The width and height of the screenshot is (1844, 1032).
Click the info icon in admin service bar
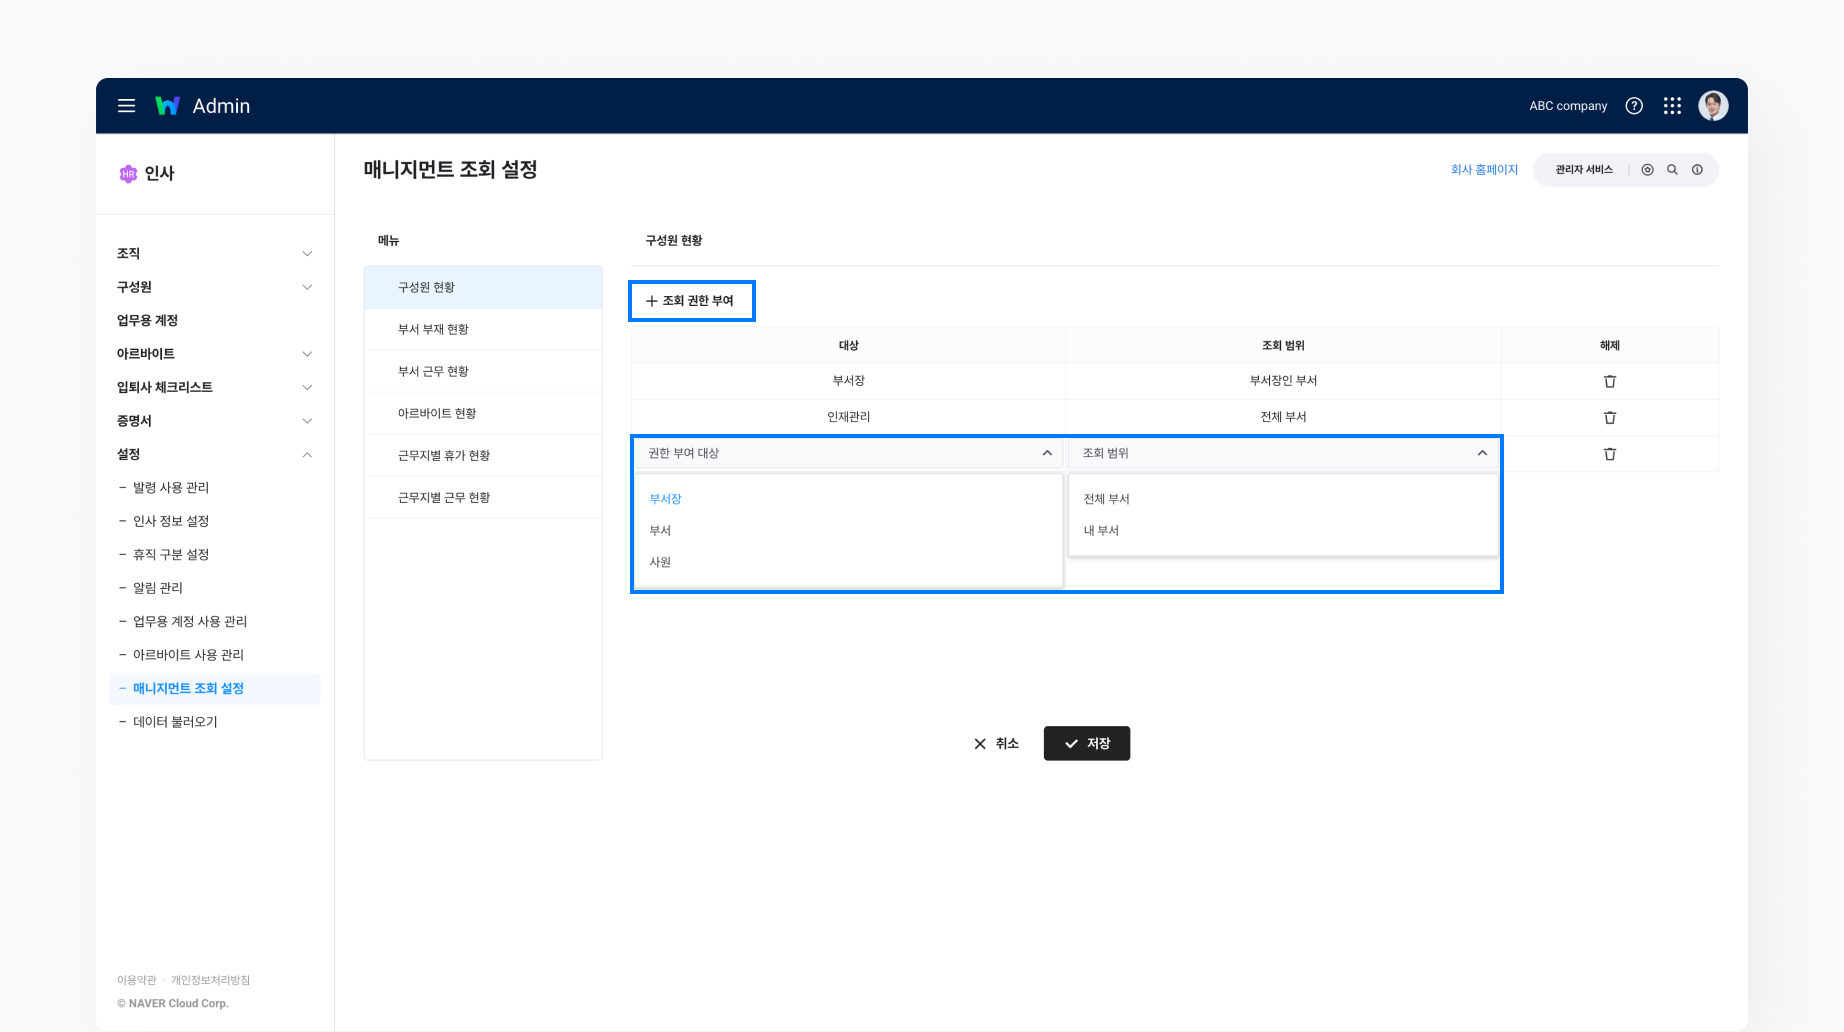1697,170
